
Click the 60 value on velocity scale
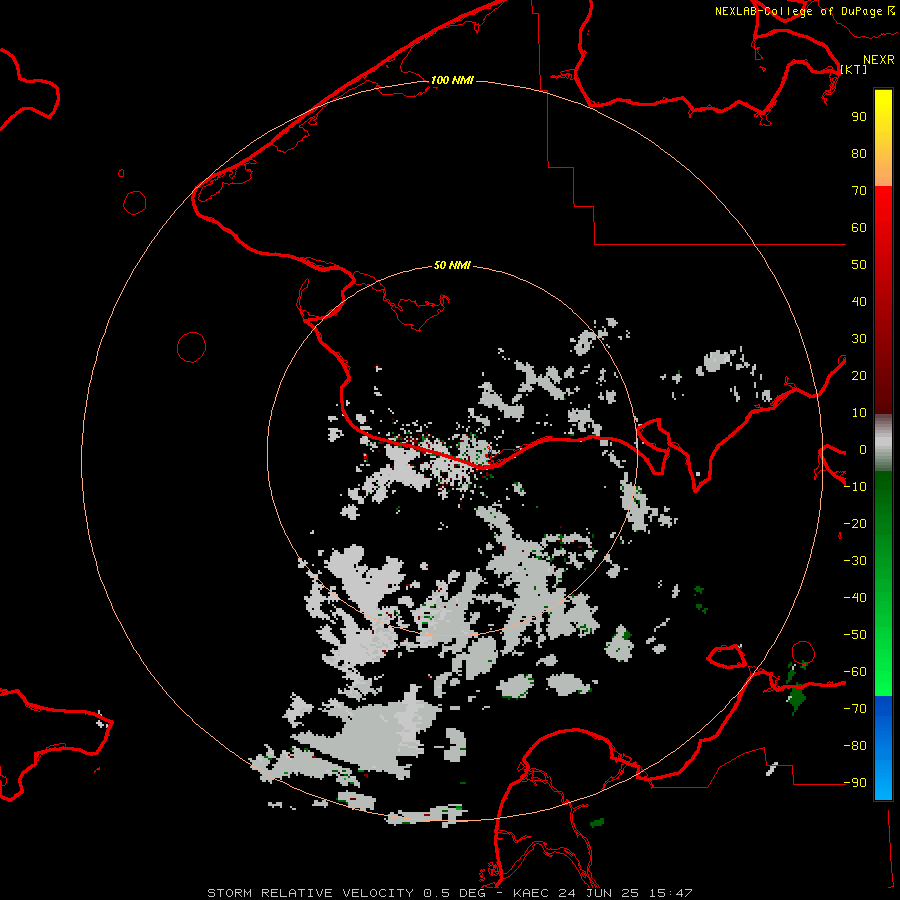coord(859,228)
